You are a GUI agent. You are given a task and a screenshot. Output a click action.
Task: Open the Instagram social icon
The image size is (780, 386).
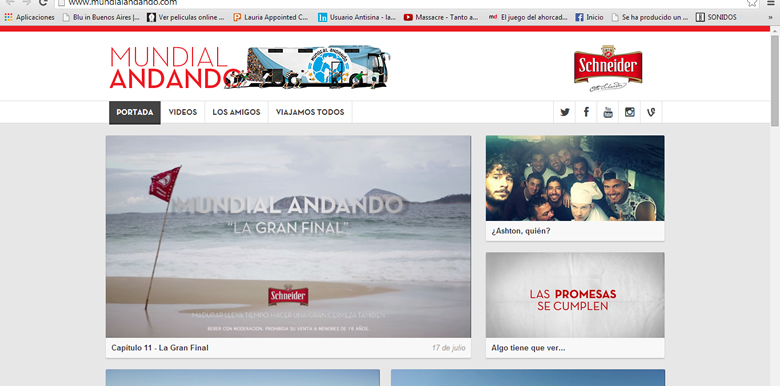pyautogui.click(x=630, y=112)
